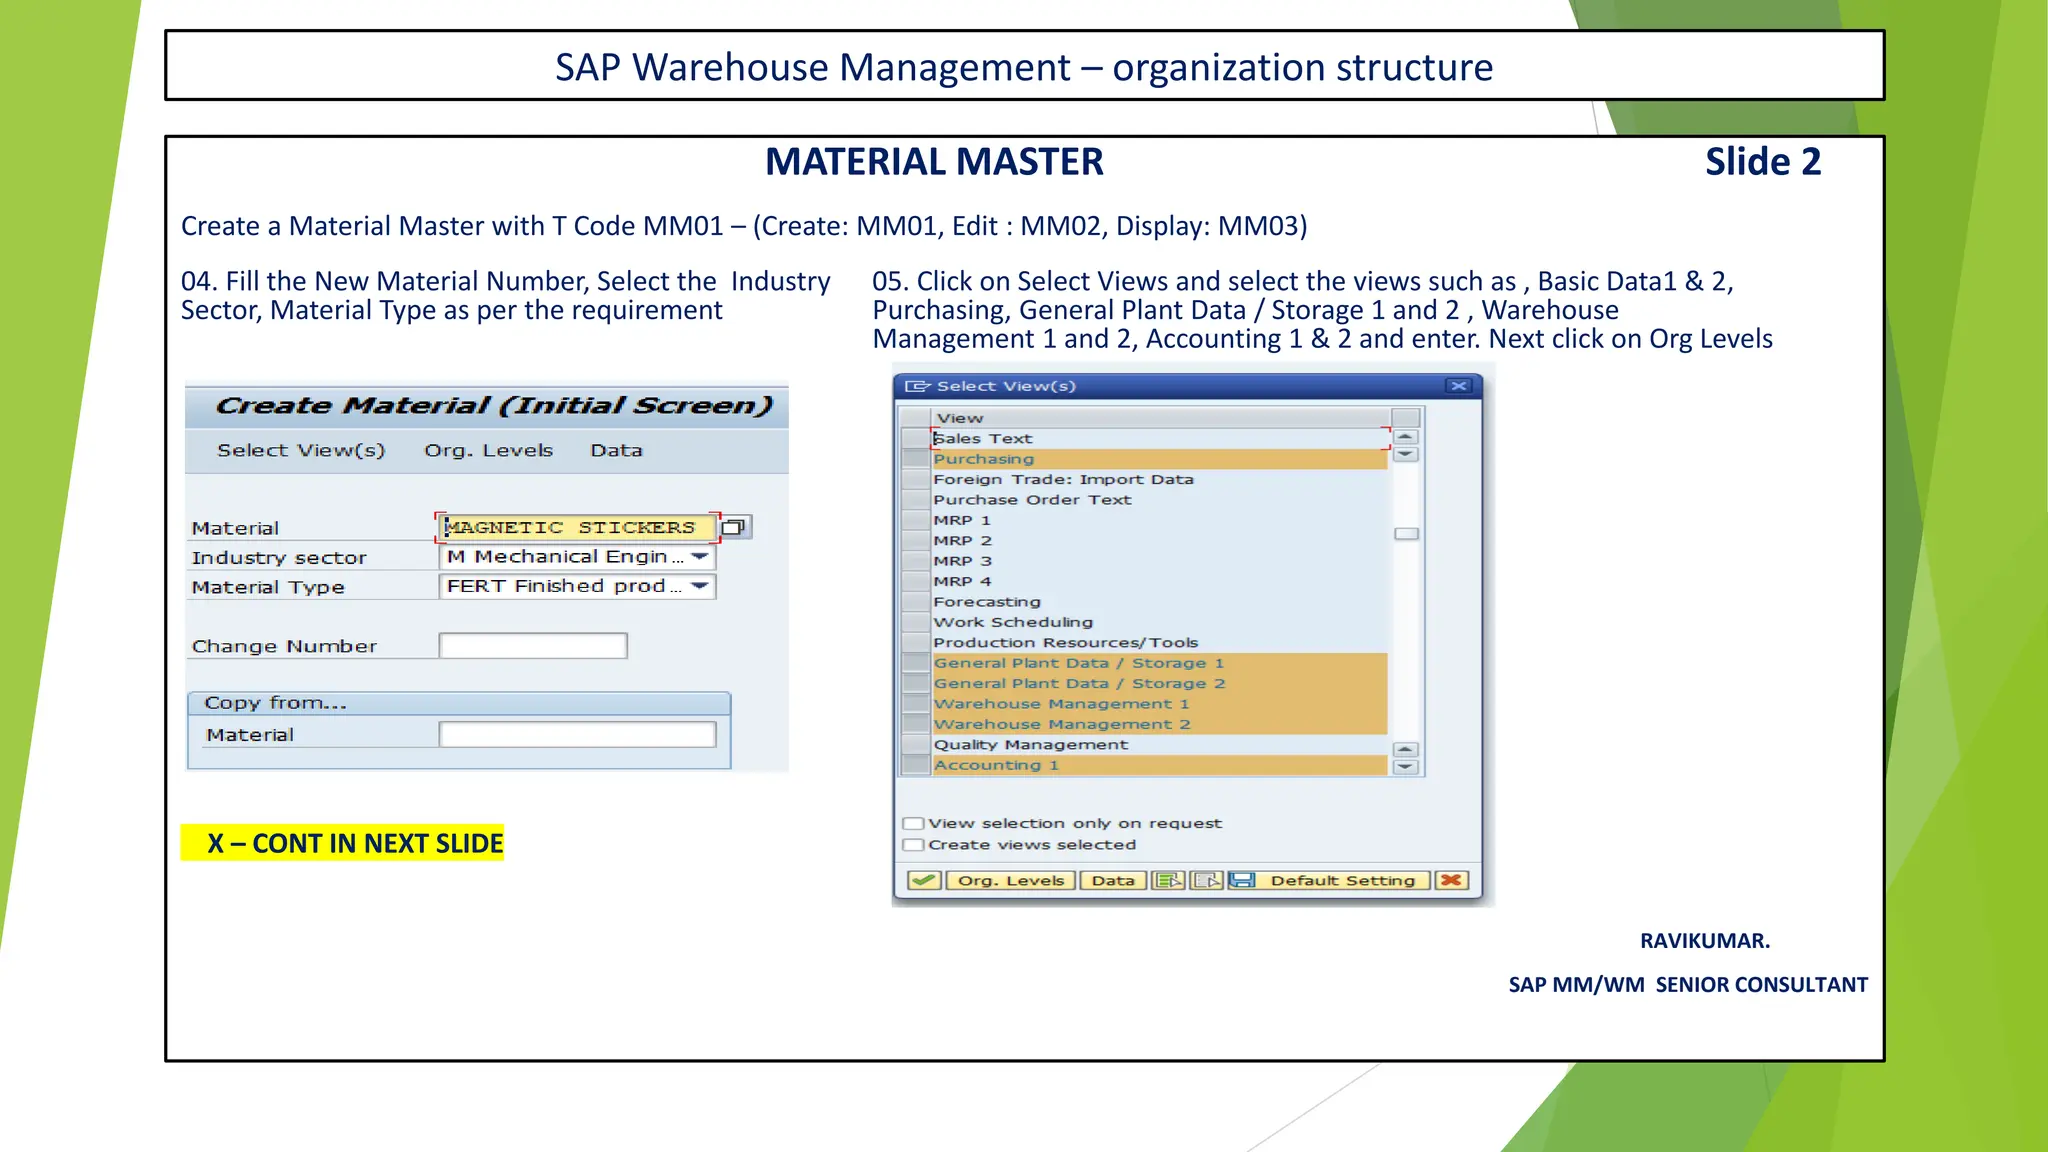Image resolution: width=2048 pixels, height=1152 pixels.
Task: Select Foreign Trade: Import Data view
Action: tap(1159, 479)
